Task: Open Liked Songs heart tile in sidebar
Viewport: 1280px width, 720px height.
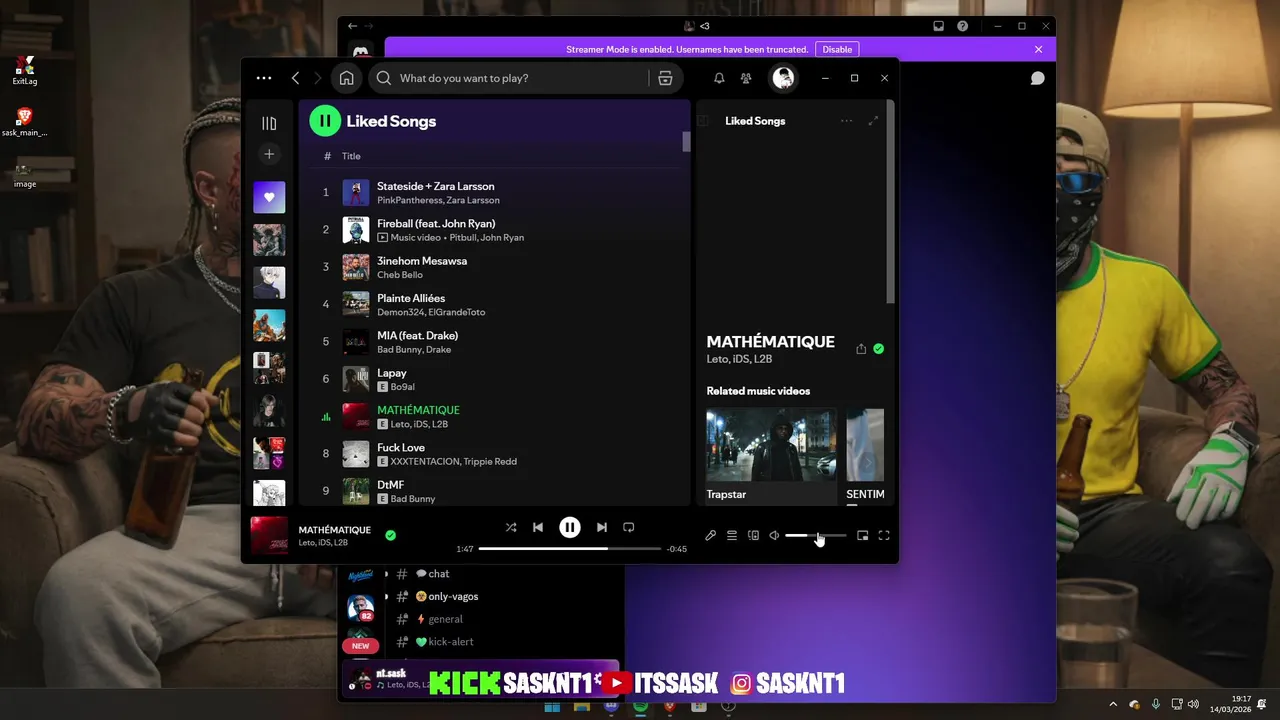Action: click(269, 197)
